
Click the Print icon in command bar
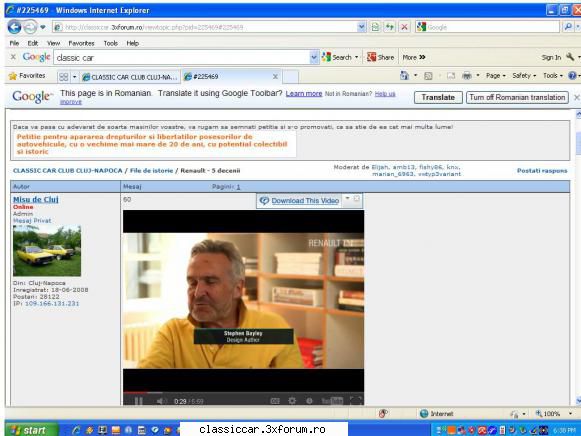pos(467,76)
